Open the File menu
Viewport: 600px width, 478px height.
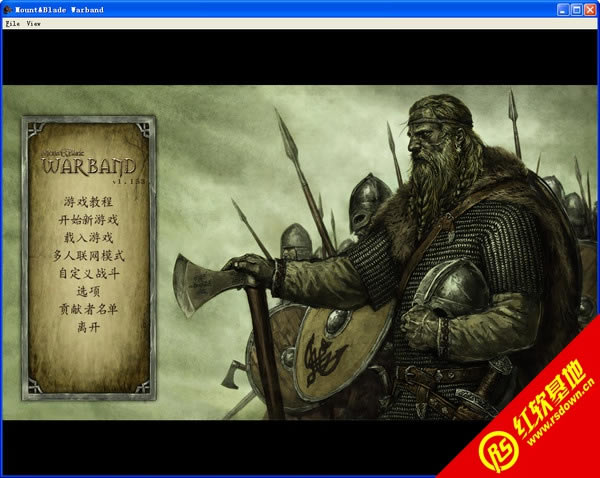13,22
